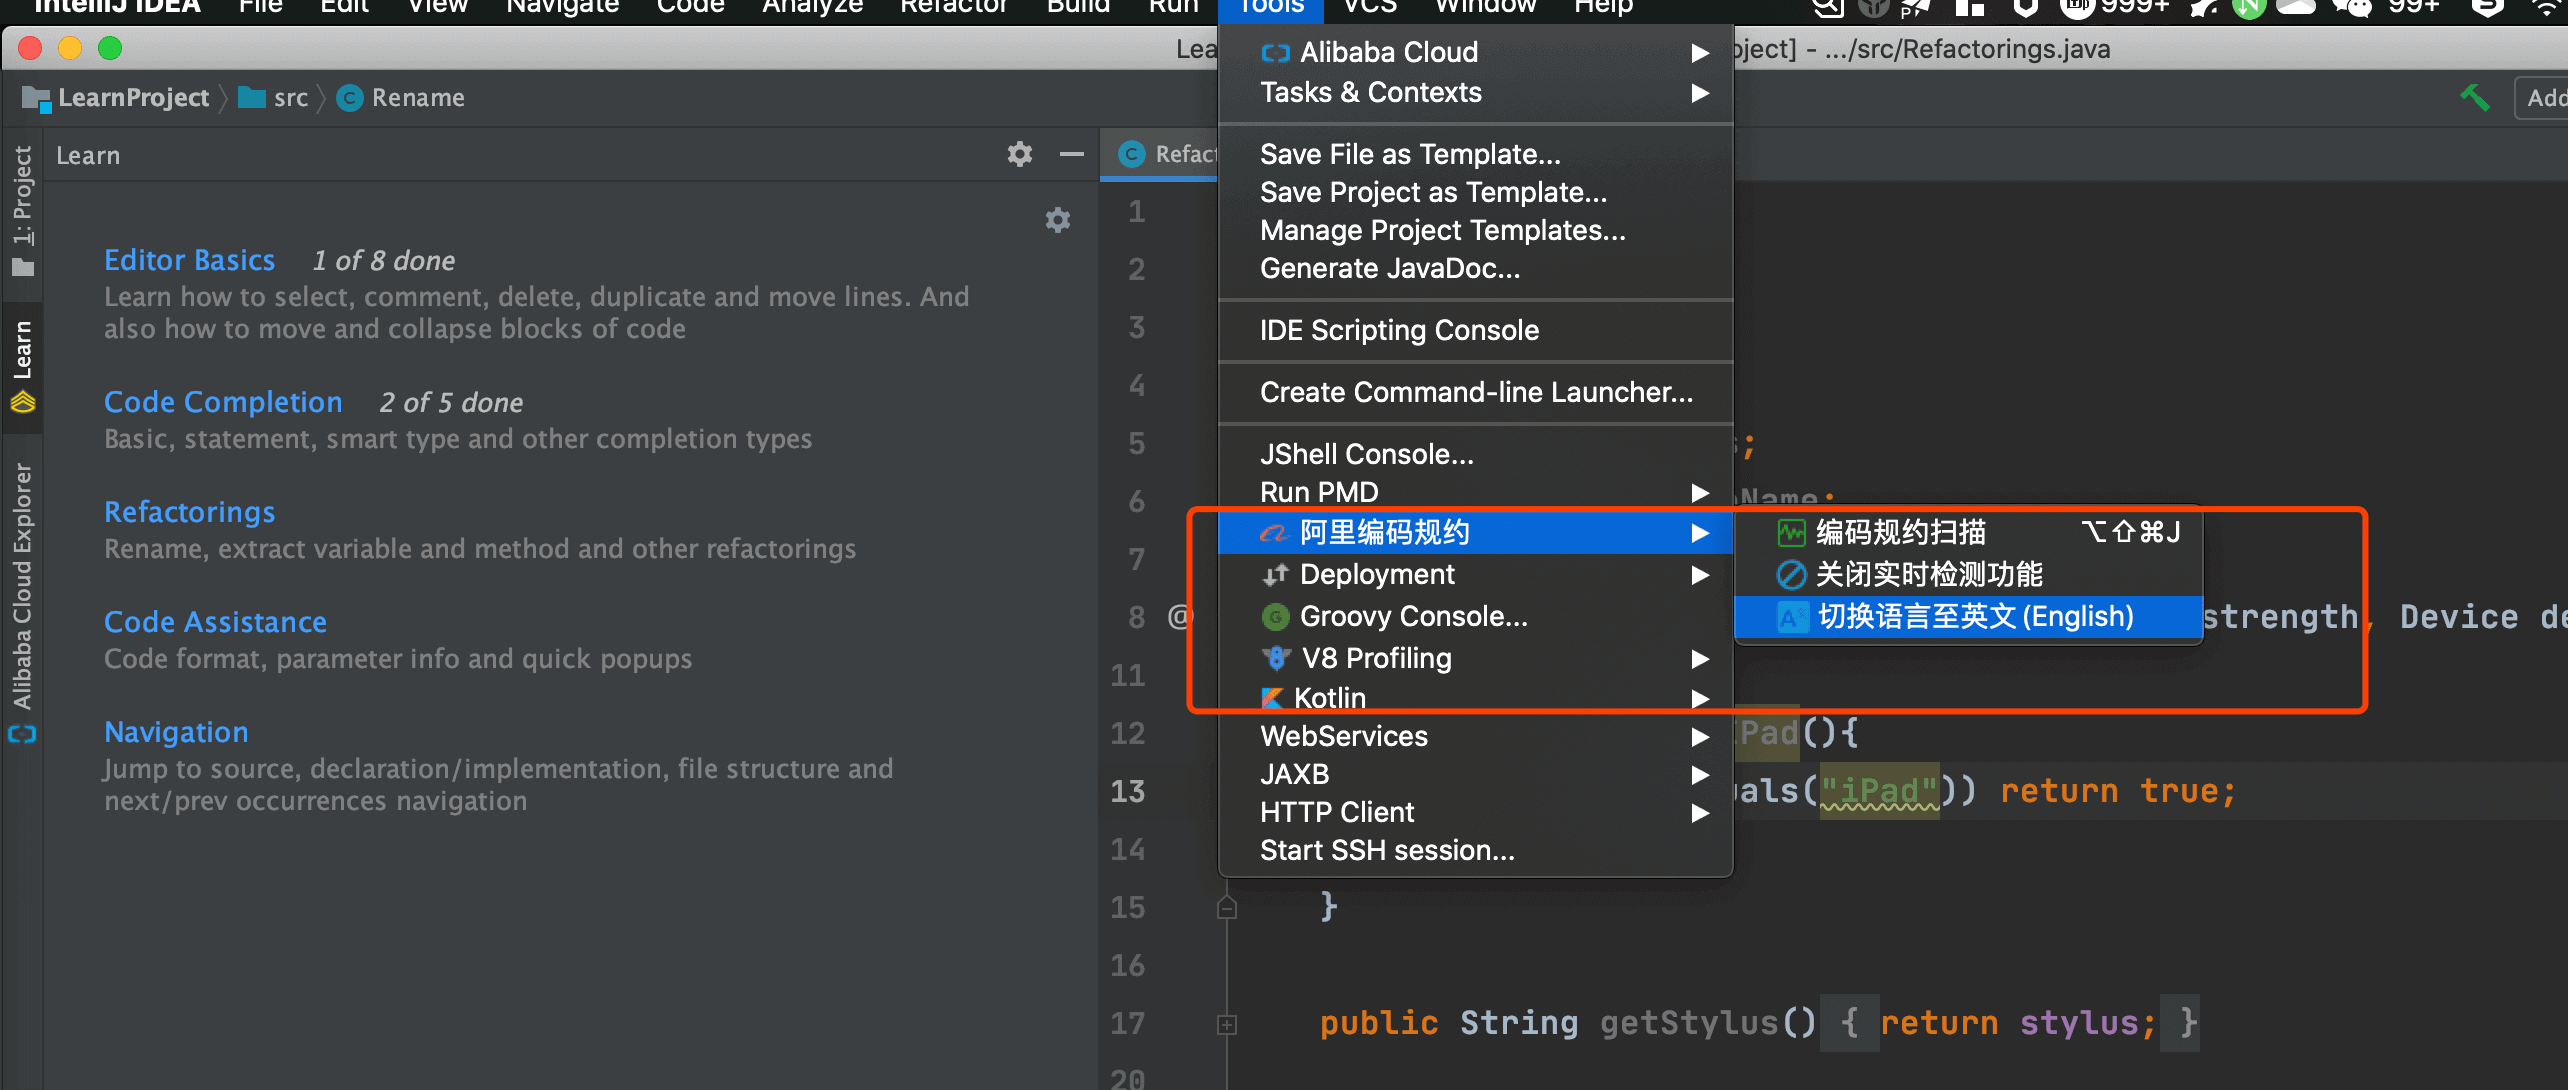Click the Deployment icon in Tools menu
The image size is (2568, 1090).
coord(1274,574)
